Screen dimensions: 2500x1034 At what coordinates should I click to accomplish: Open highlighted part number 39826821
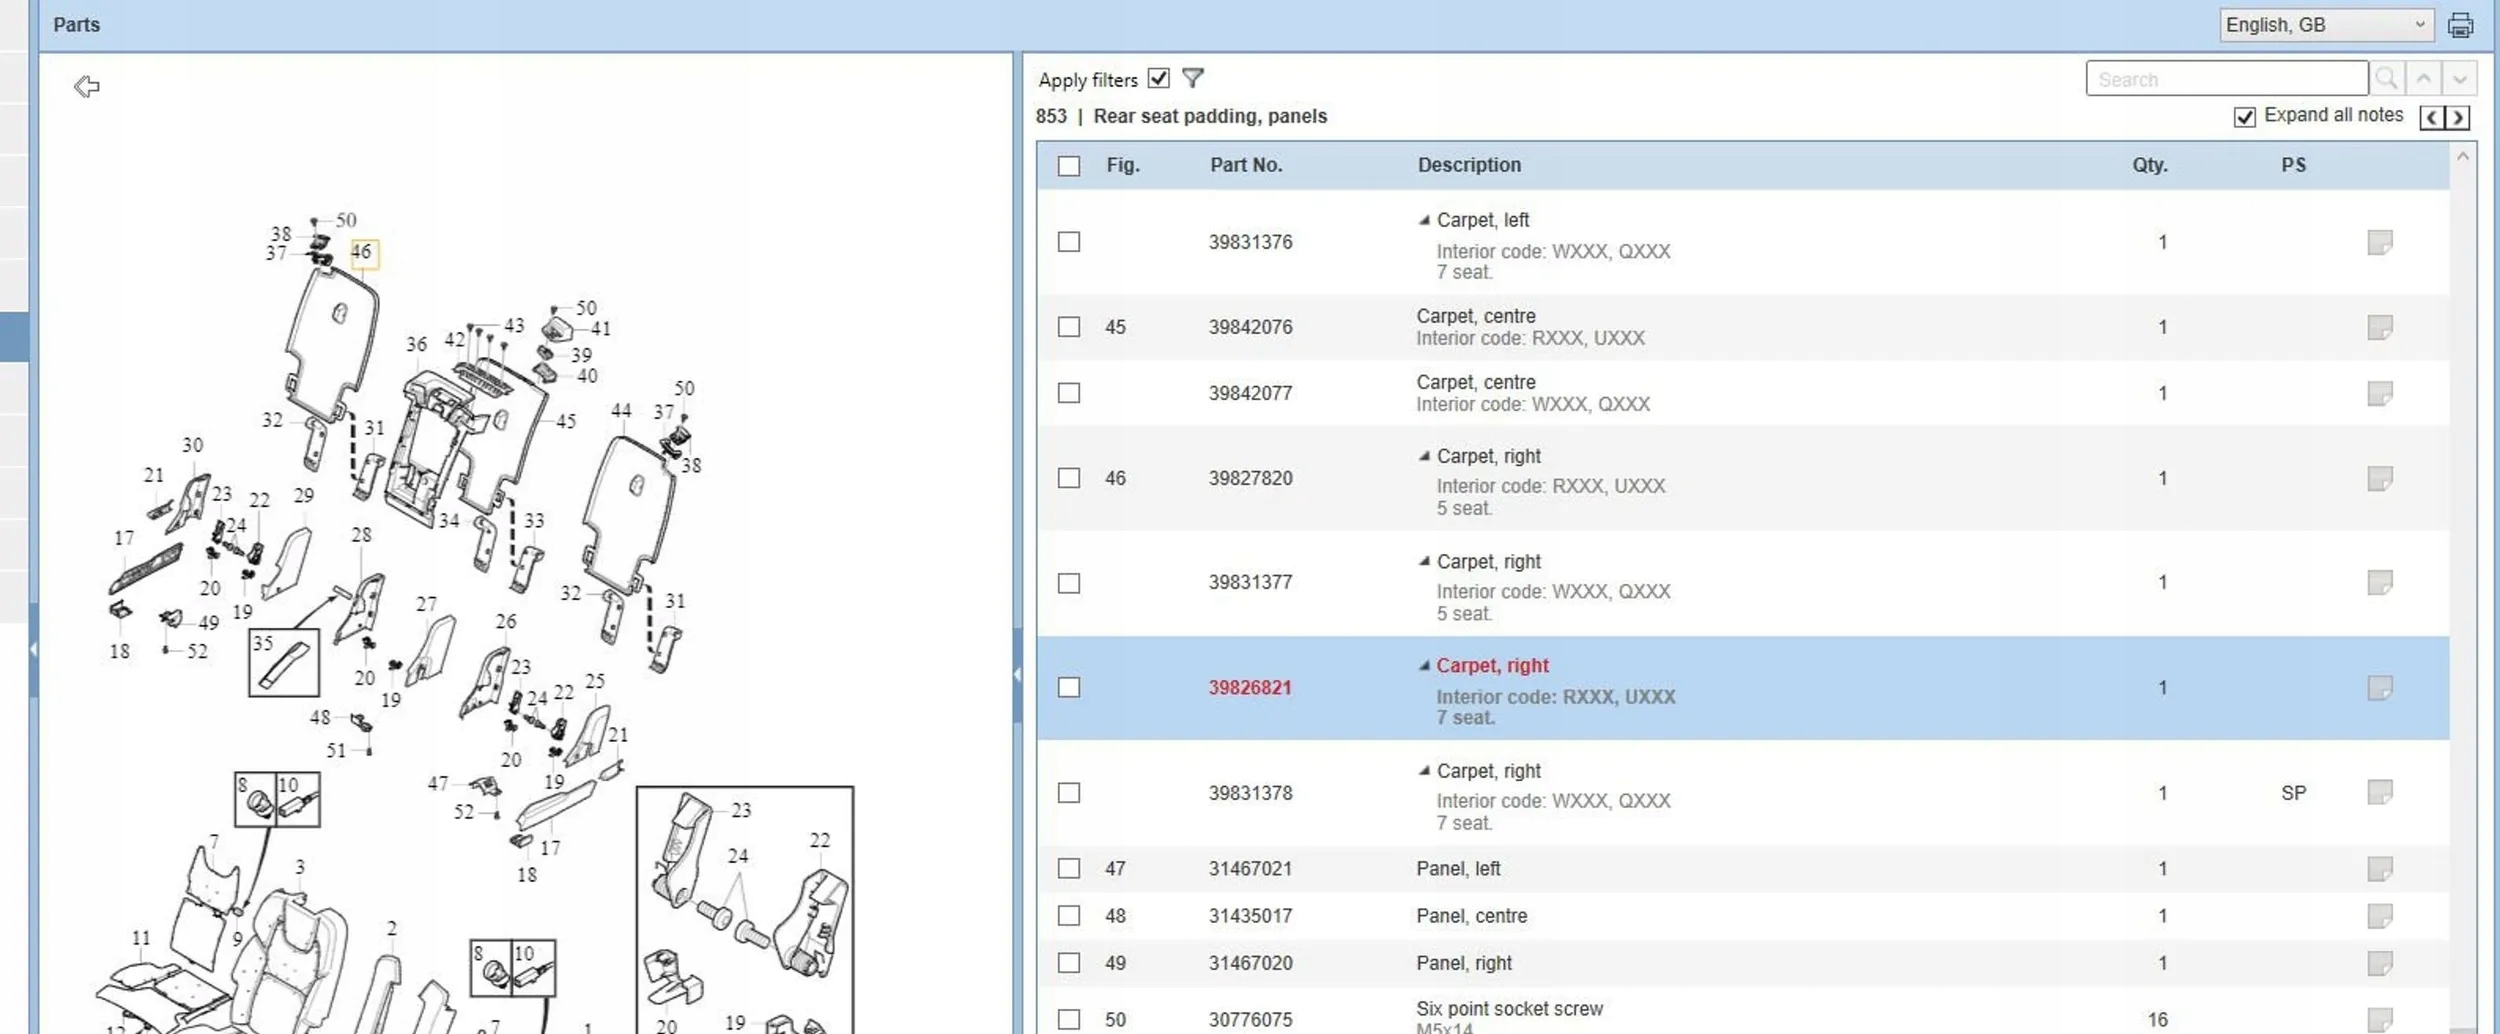click(1250, 688)
